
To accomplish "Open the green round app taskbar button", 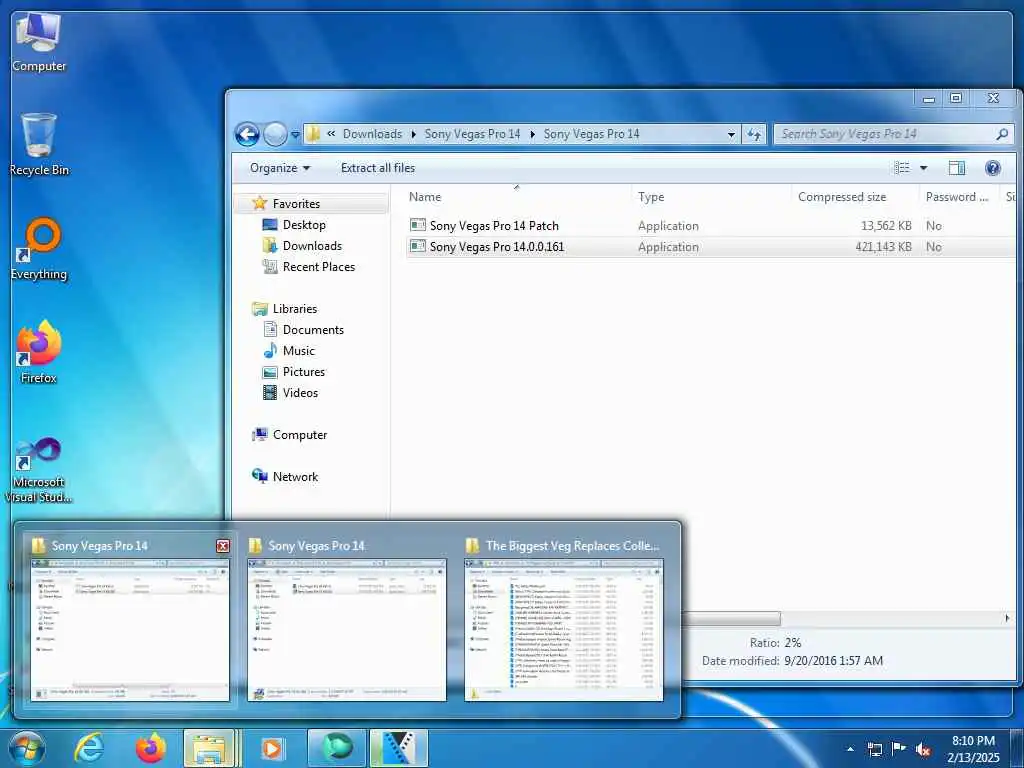I will (336, 748).
